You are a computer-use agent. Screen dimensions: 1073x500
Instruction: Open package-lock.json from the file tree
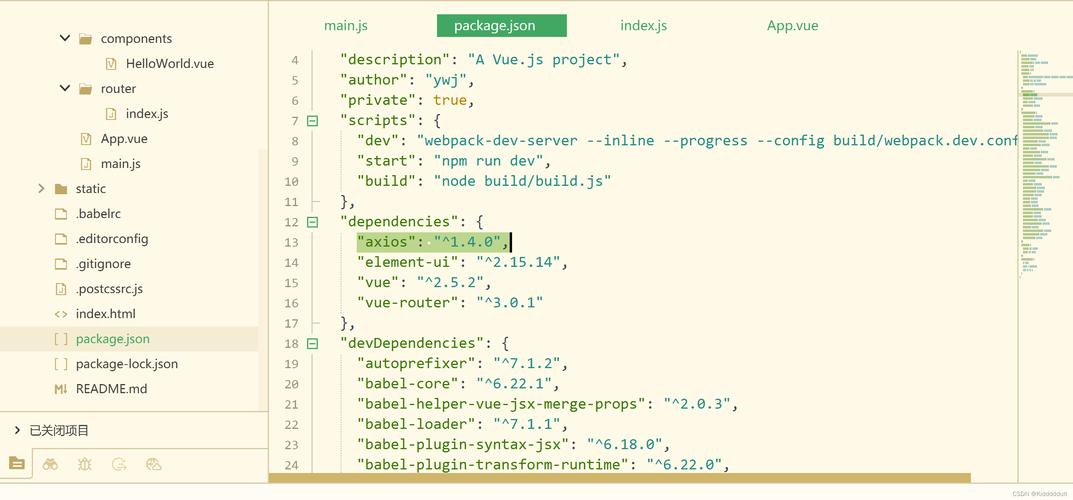(x=127, y=364)
